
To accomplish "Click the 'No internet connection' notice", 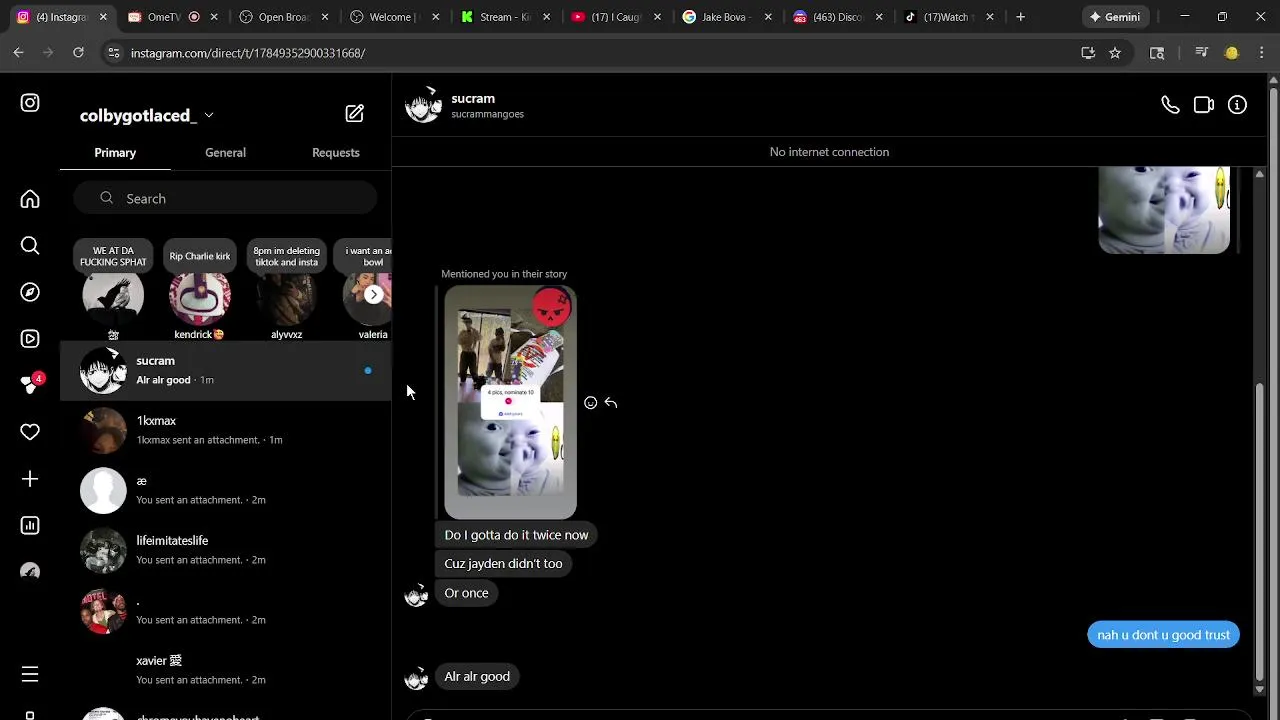I will click(829, 152).
